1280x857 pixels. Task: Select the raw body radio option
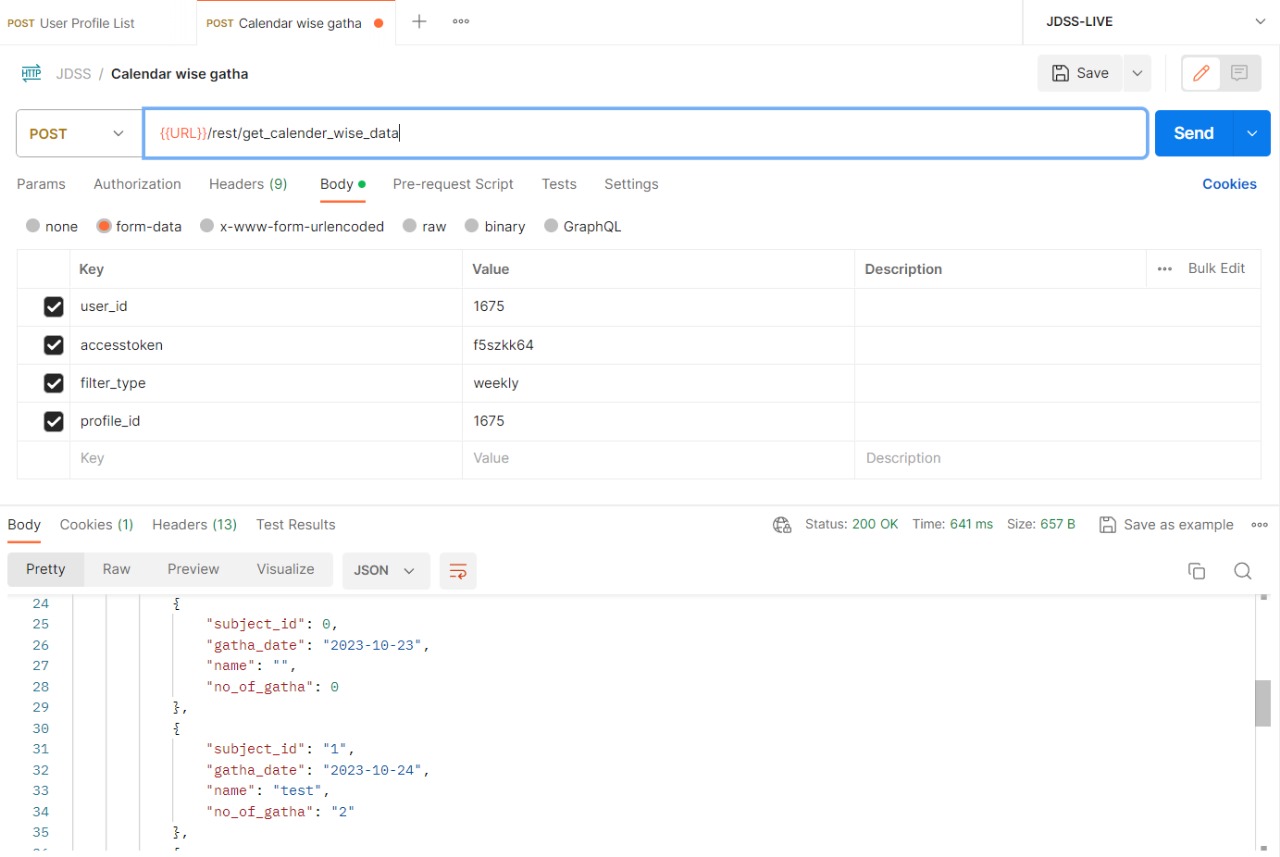tap(409, 226)
